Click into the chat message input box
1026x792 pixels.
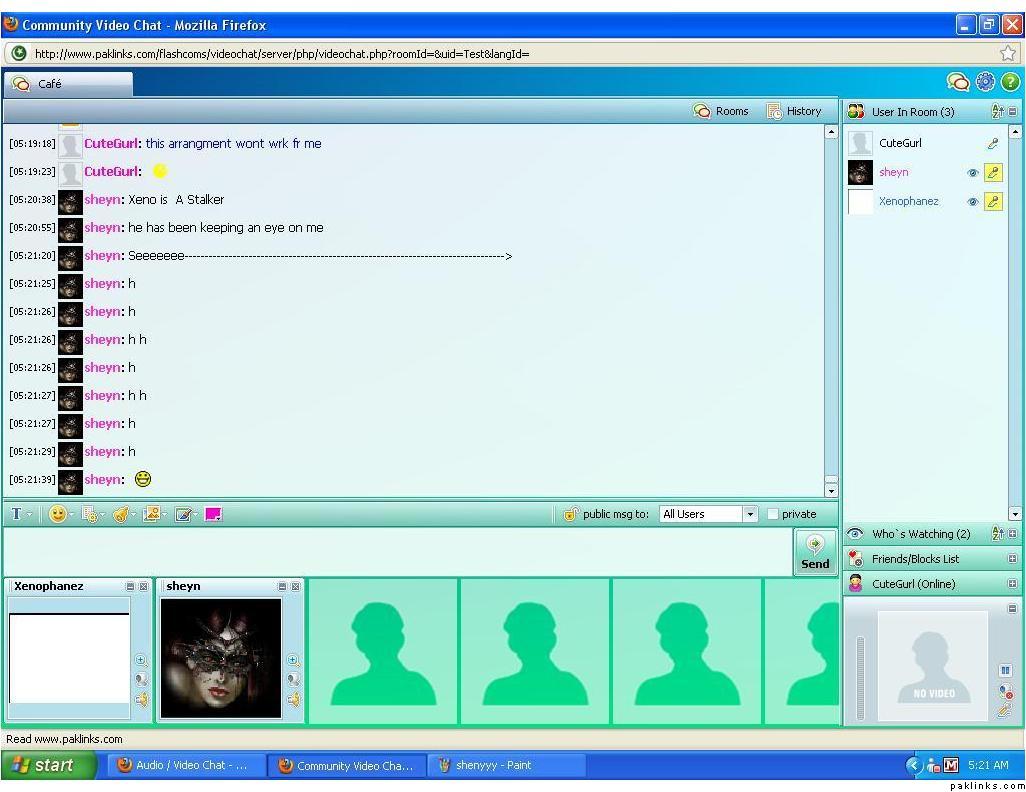point(398,551)
